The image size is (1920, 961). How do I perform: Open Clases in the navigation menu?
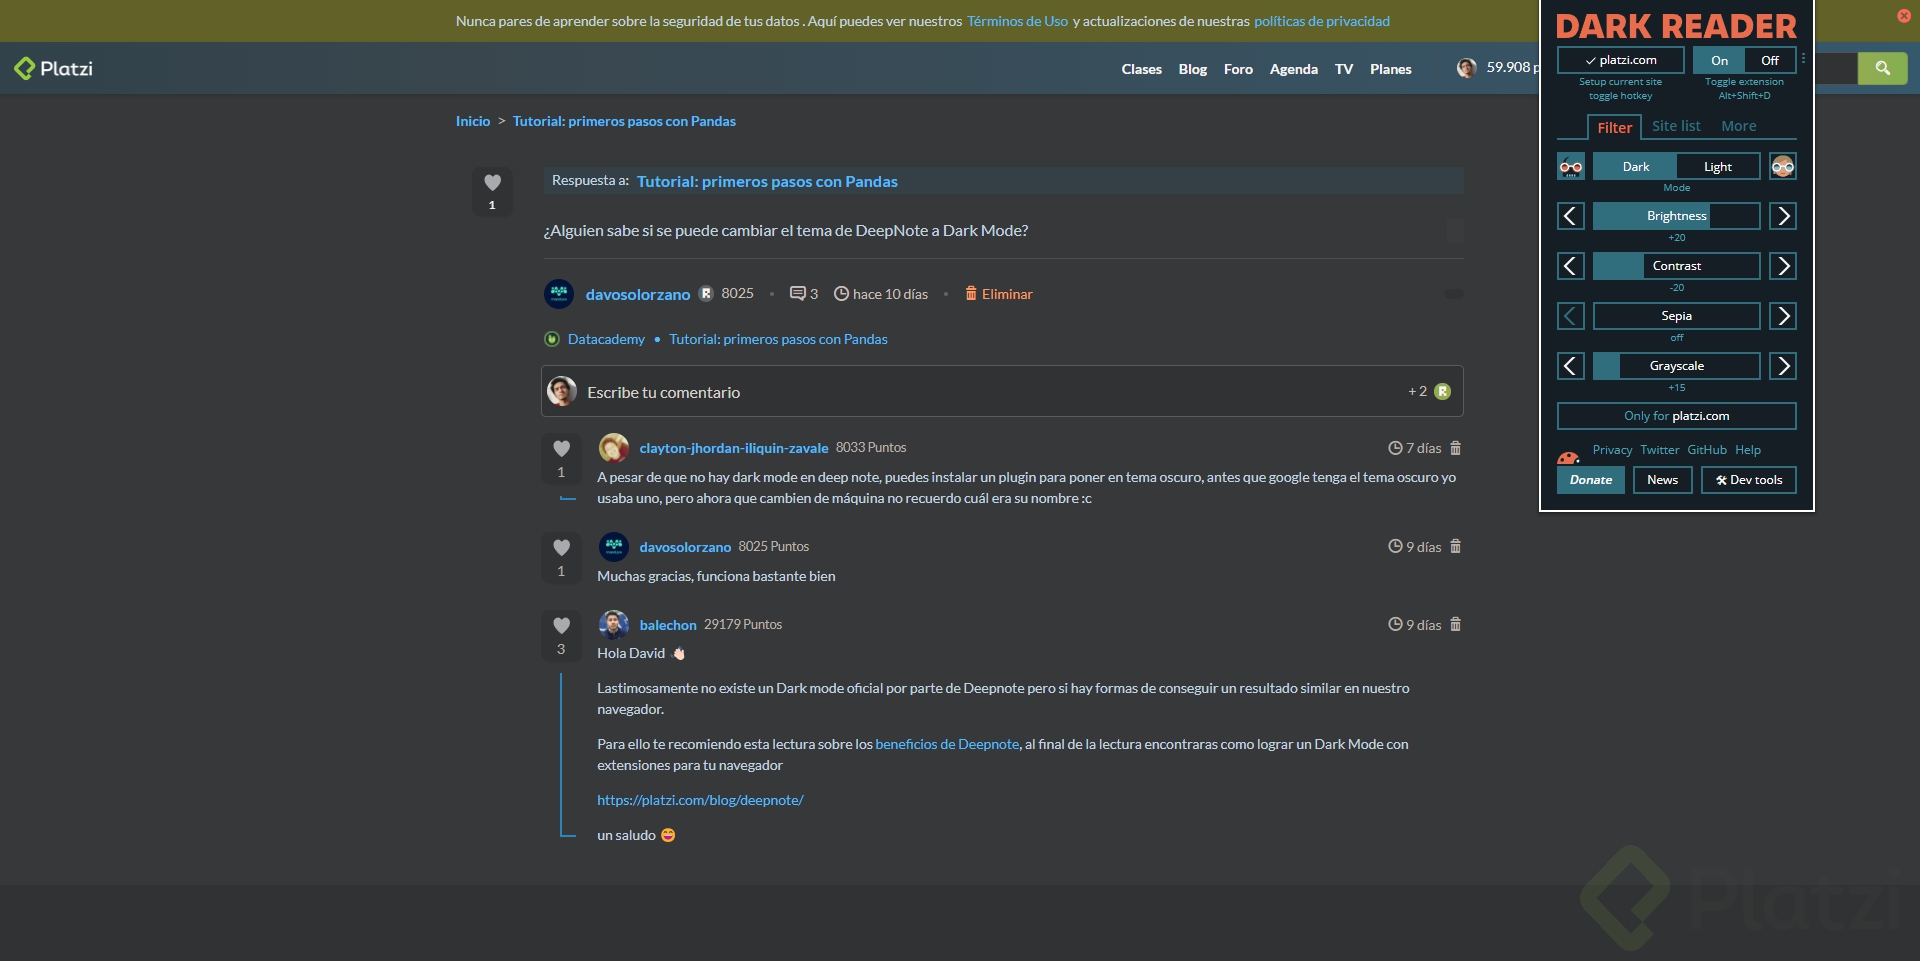[1141, 69]
